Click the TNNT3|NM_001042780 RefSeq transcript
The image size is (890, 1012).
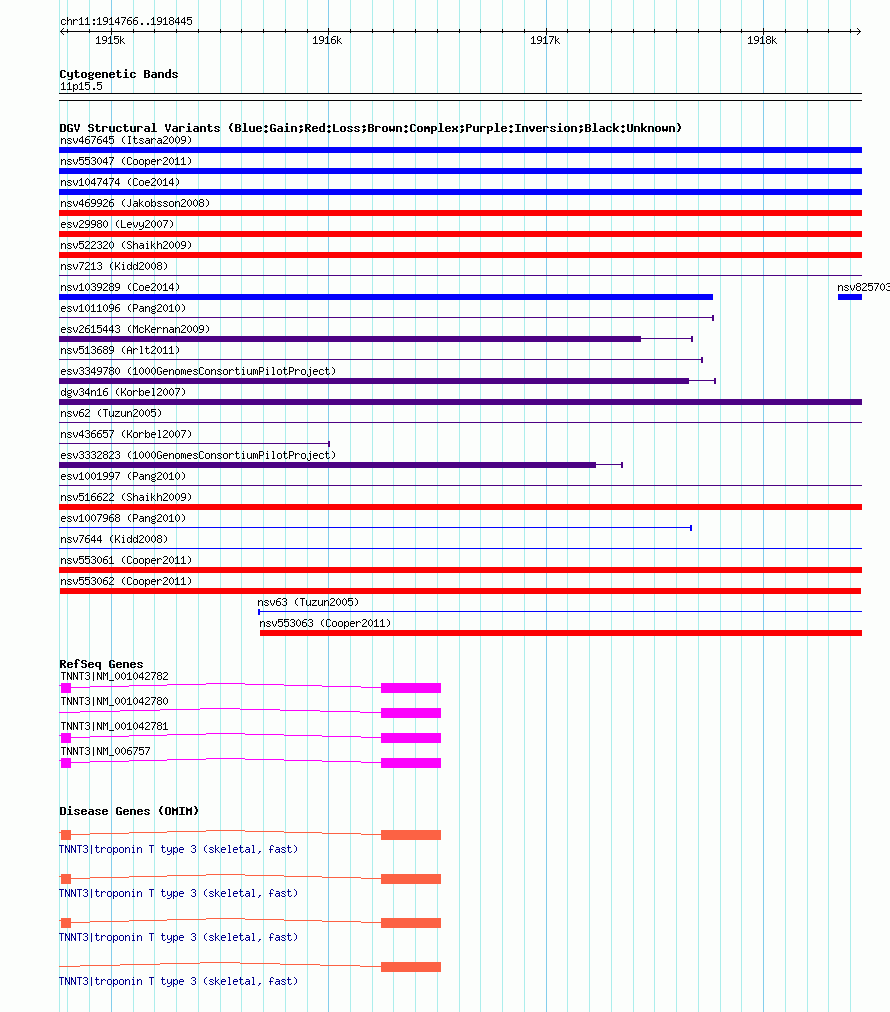[114, 701]
